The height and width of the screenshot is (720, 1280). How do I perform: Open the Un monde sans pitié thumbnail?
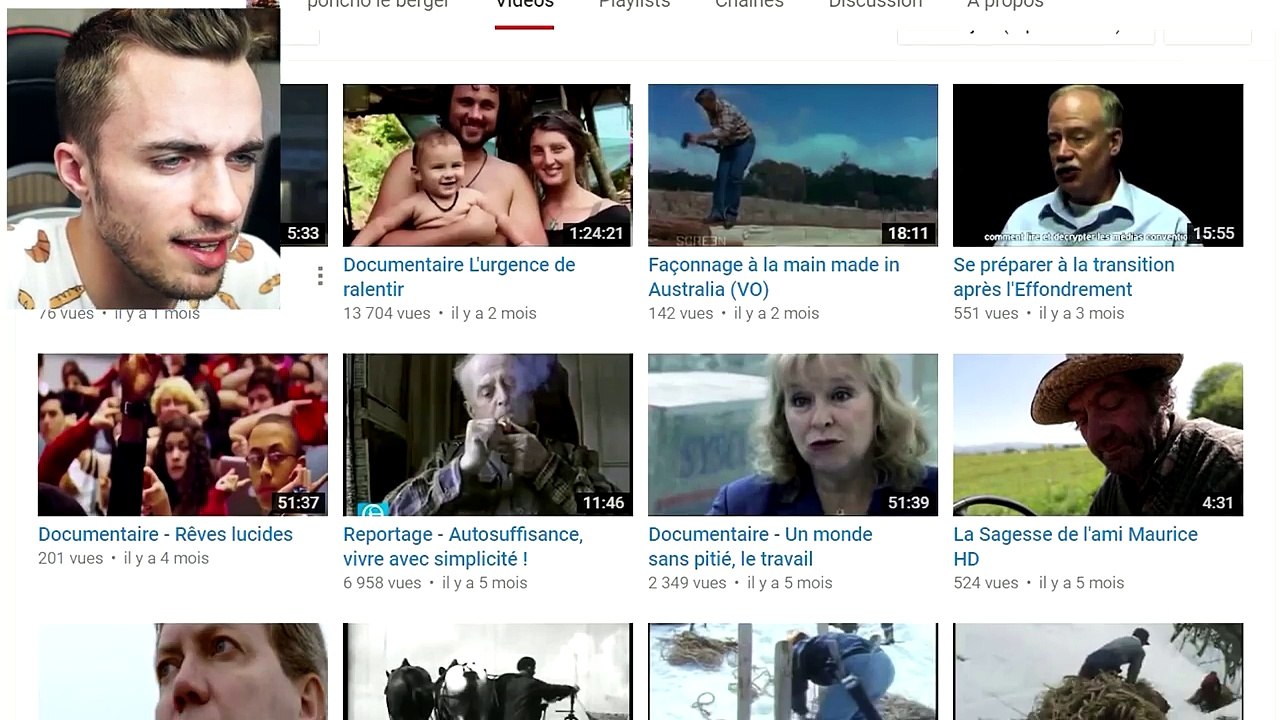click(793, 435)
